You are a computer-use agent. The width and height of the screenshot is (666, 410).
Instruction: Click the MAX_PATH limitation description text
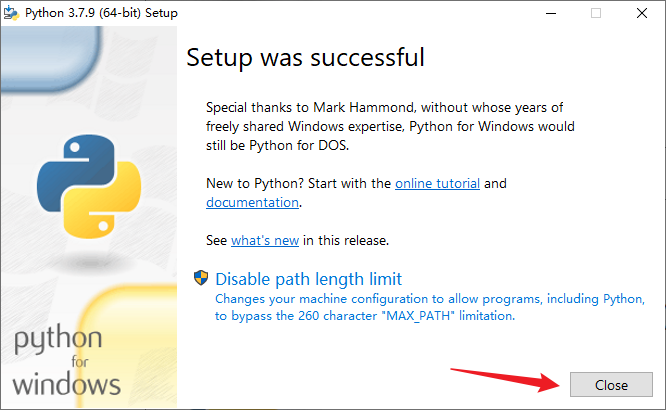[x=430, y=307]
